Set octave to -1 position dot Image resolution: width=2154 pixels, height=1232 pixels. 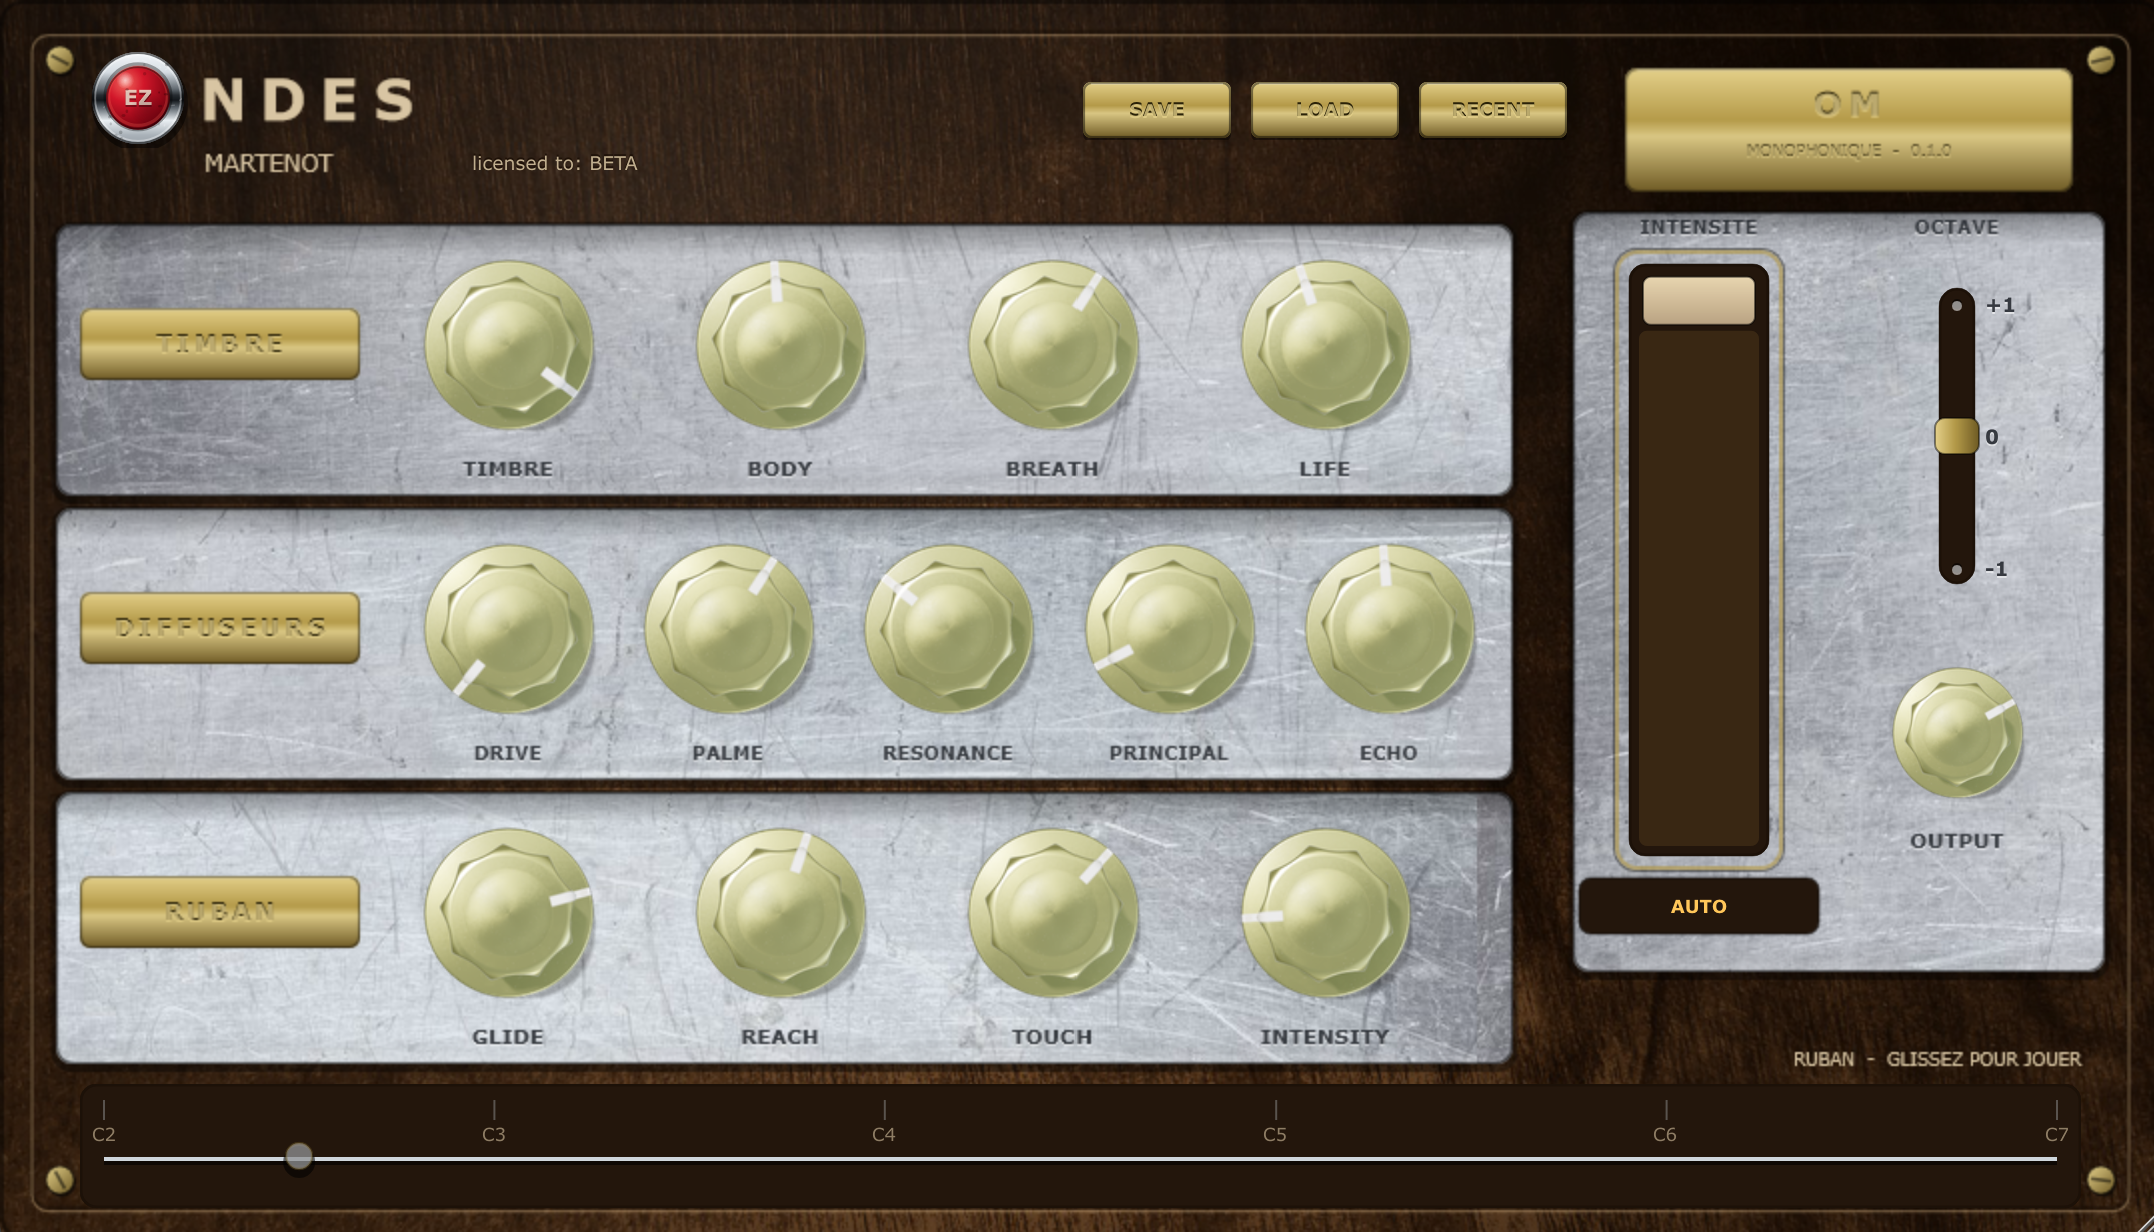pyautogui.click(x=1956, y=570)
